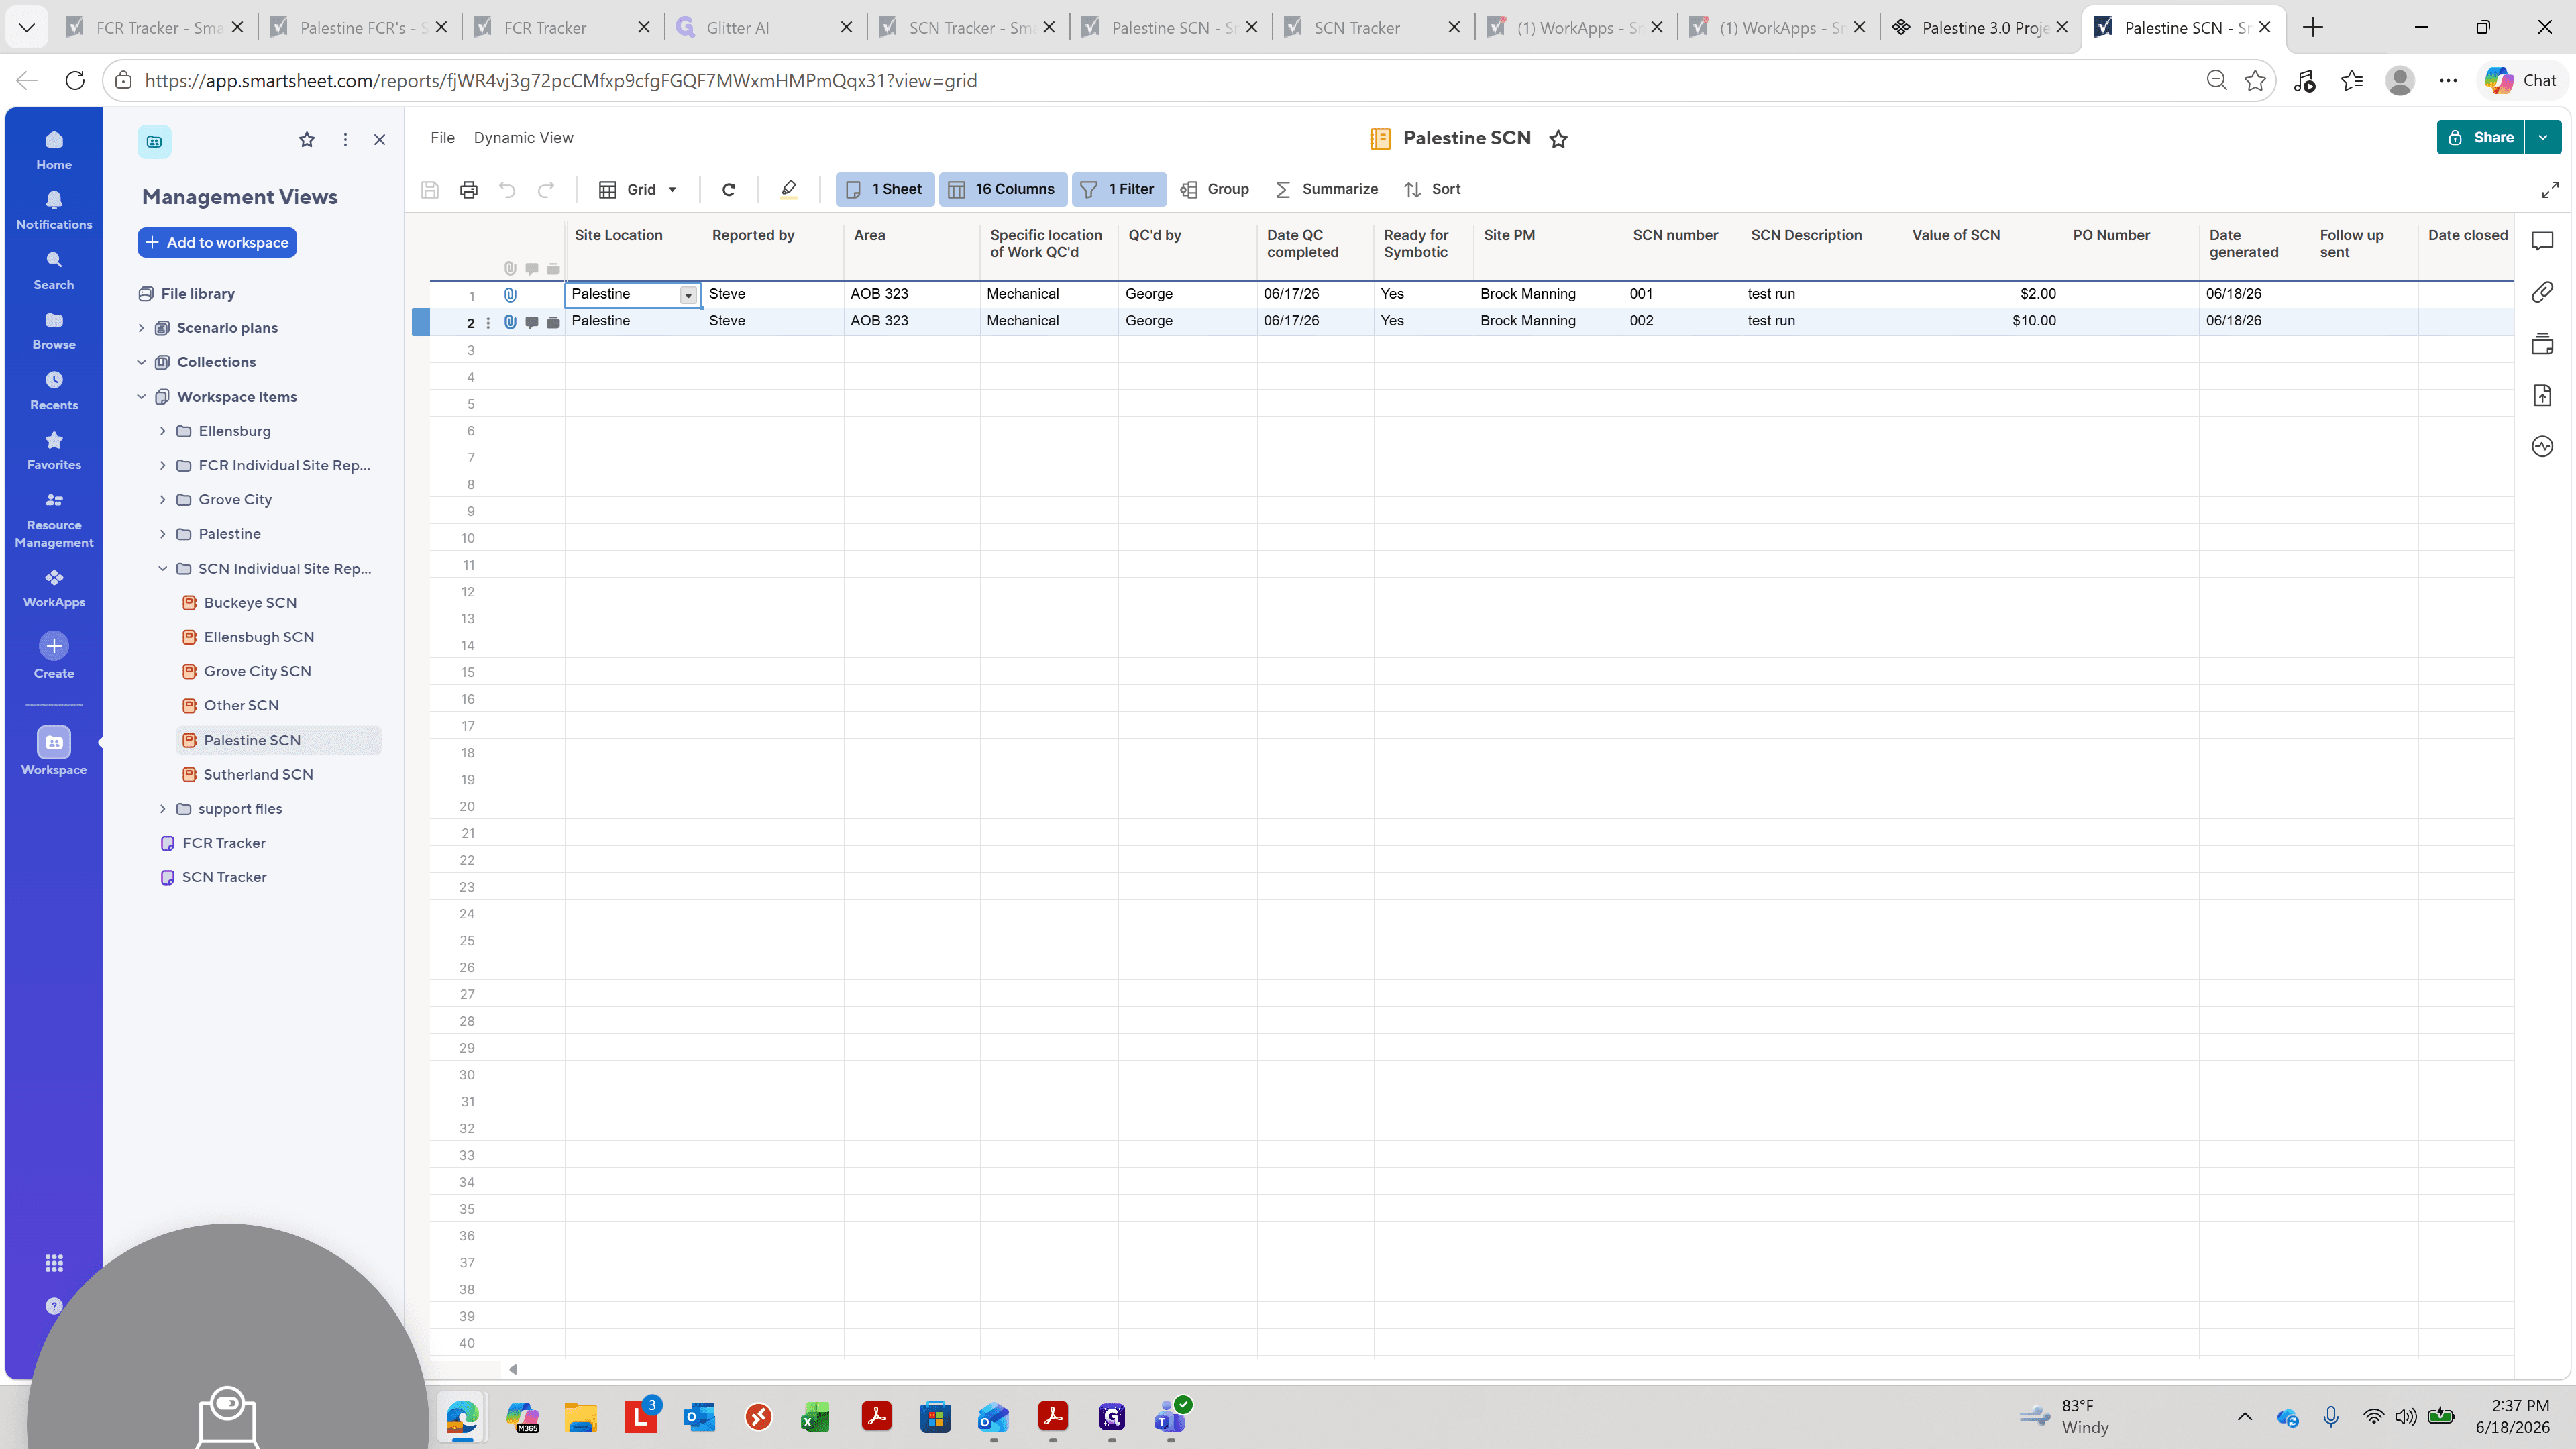
Task: Open Search in the left sidebar
Action: [54, 270]
